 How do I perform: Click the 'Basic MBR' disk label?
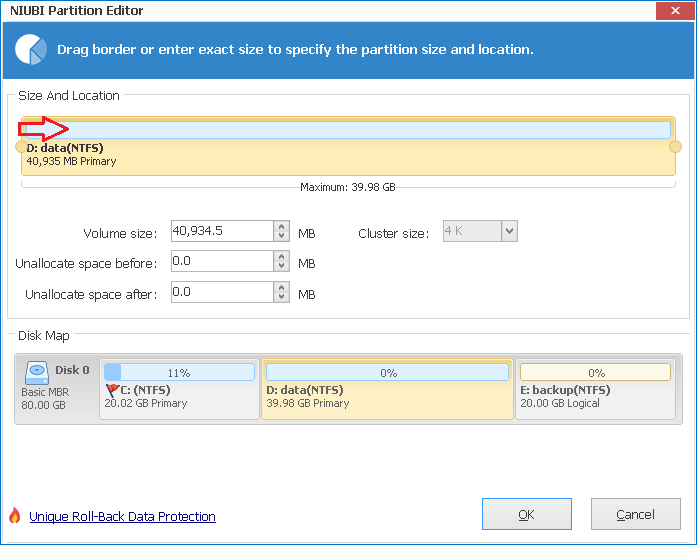(45, 392)
